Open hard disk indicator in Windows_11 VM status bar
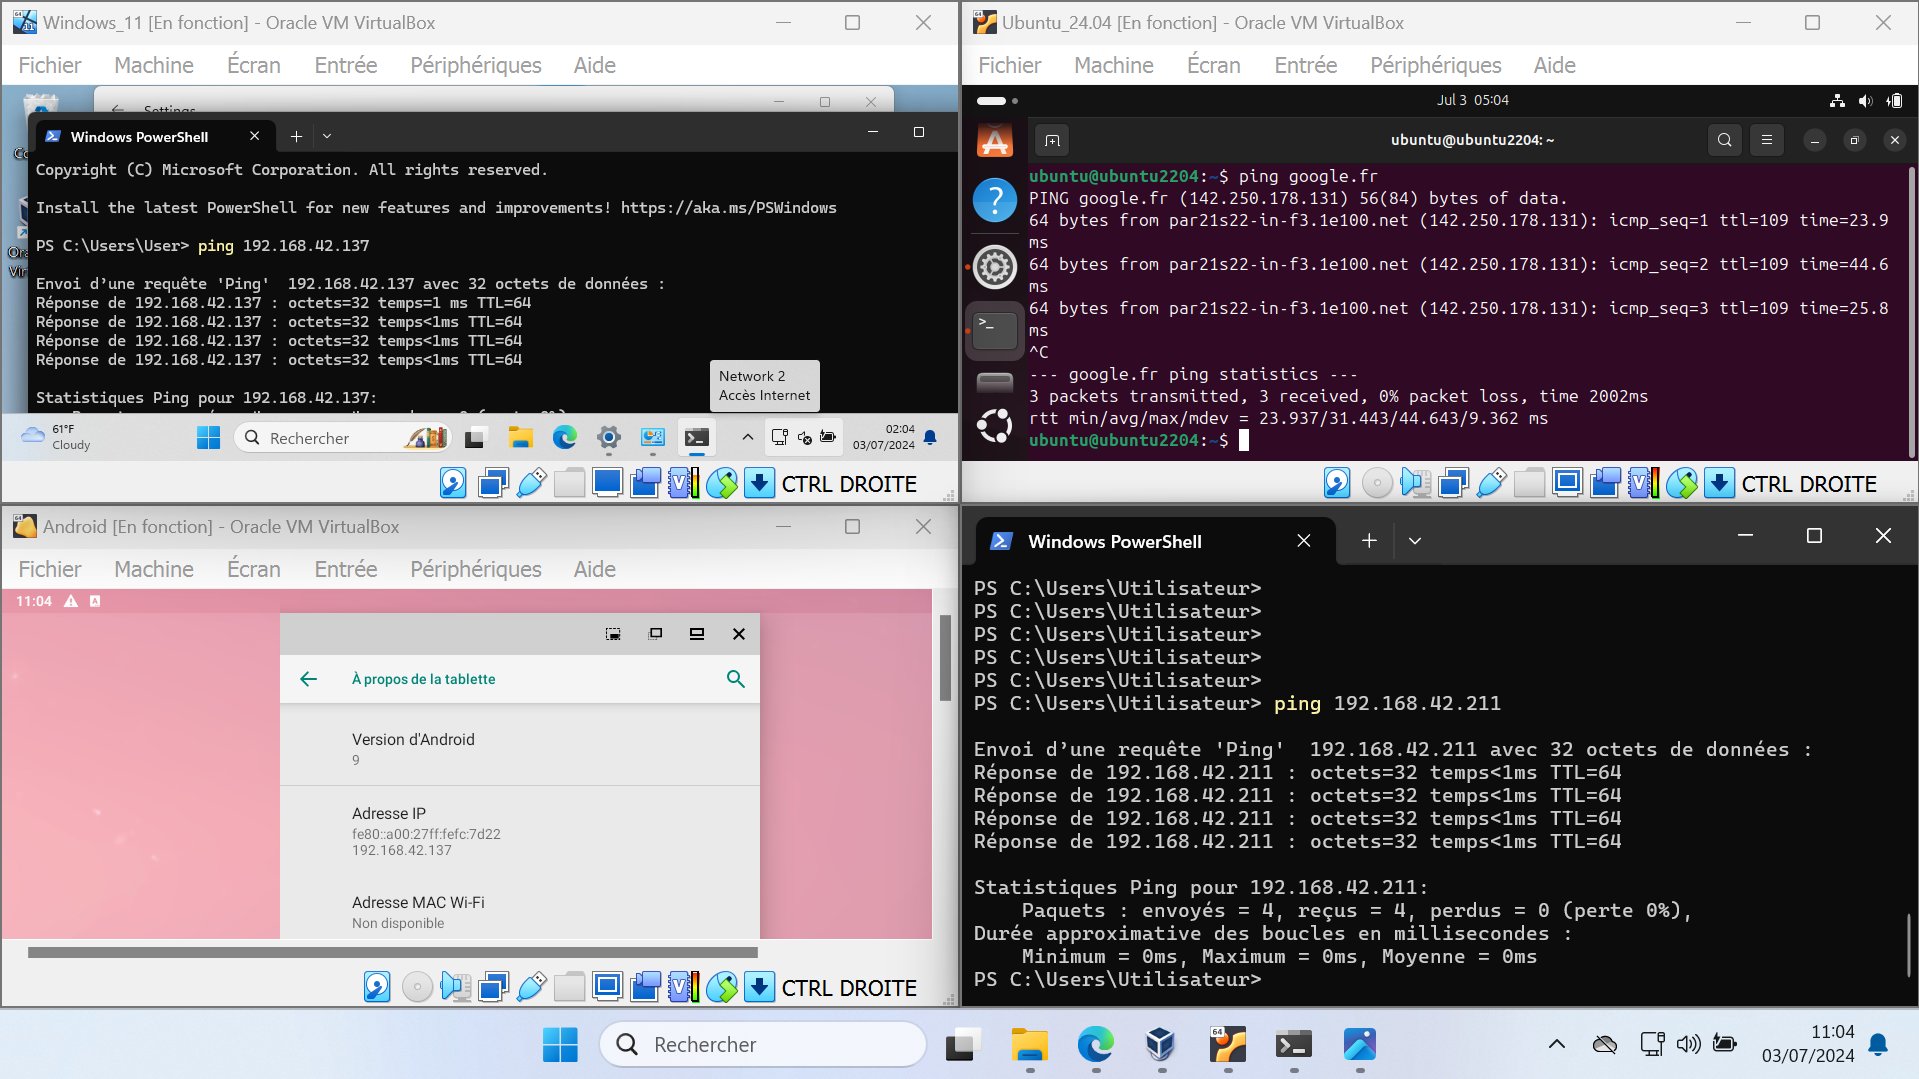This screenshot has height=1079, width=1919. (453, 483)
